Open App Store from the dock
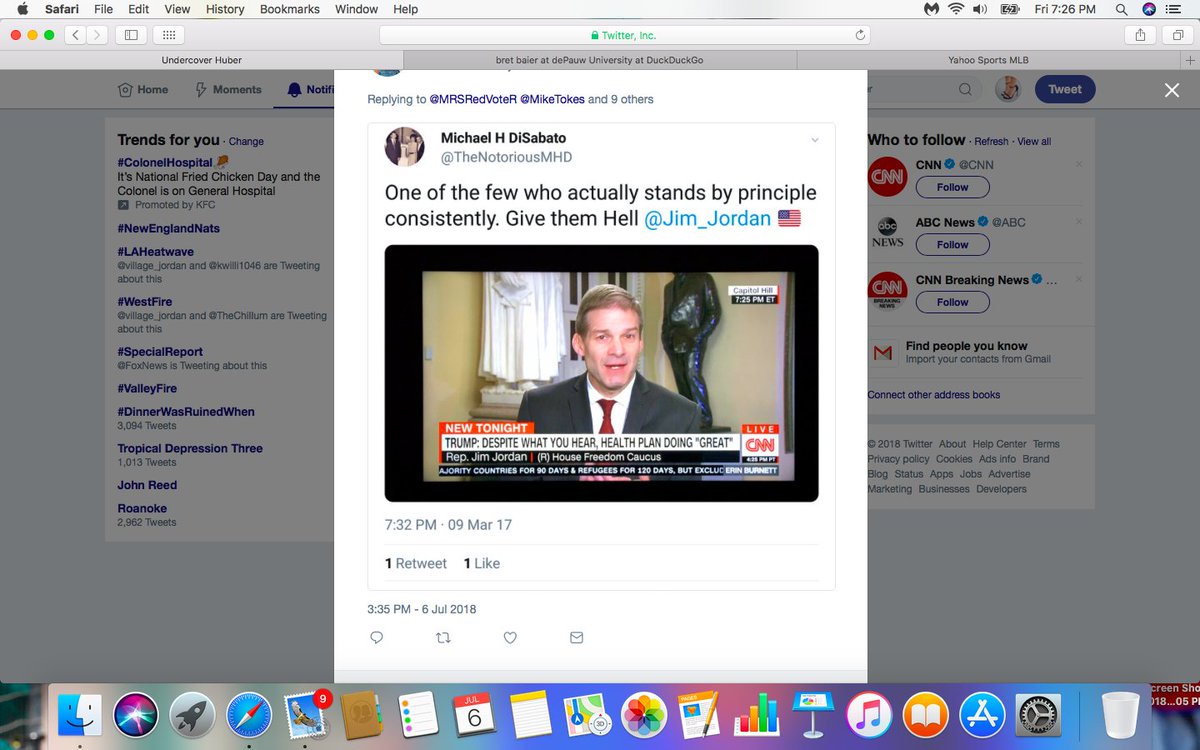 [x=982, y=715]
